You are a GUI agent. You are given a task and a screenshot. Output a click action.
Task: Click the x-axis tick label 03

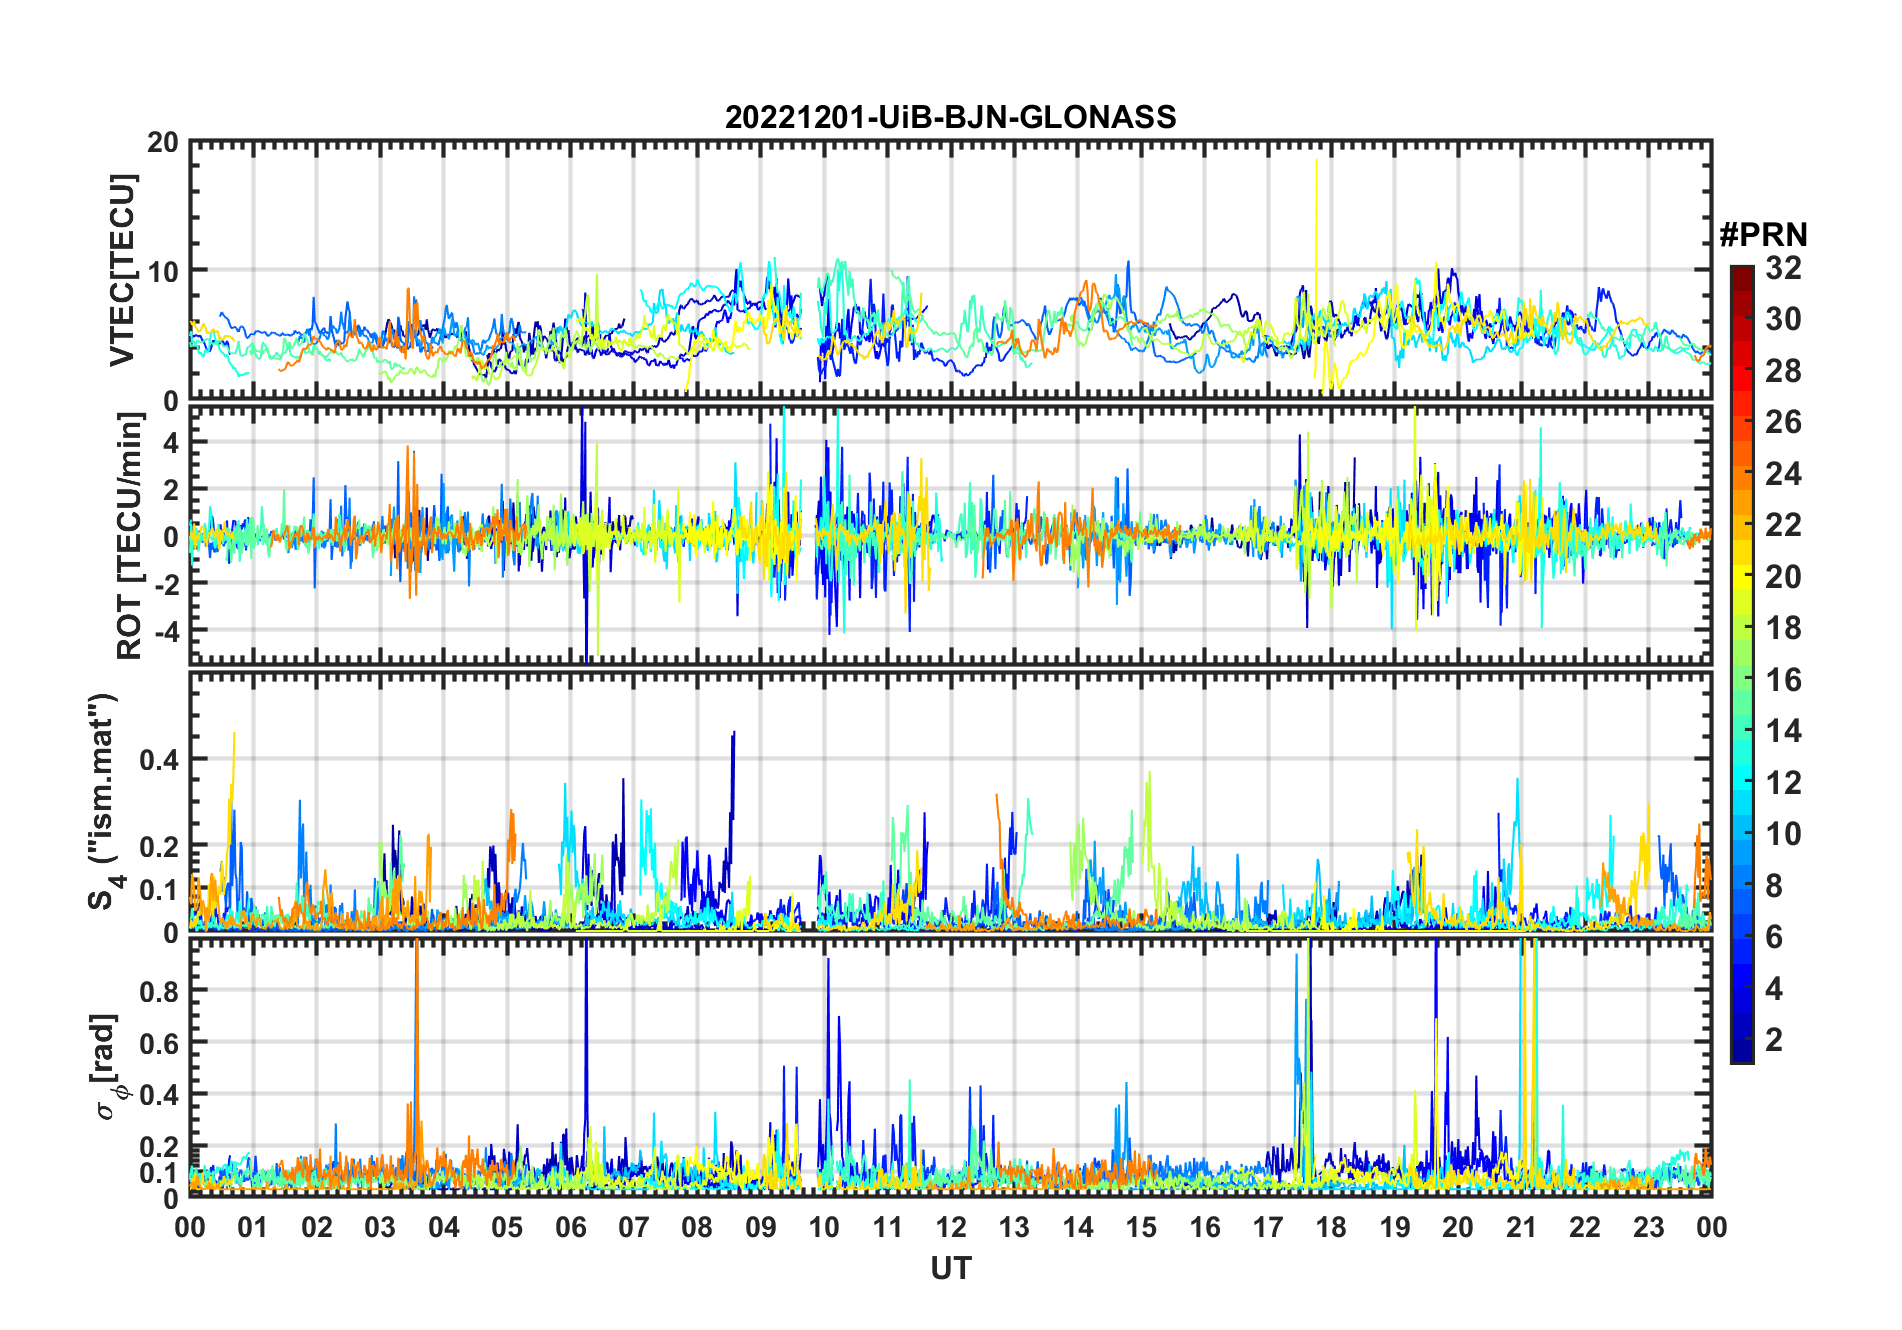coord(380,1227)
